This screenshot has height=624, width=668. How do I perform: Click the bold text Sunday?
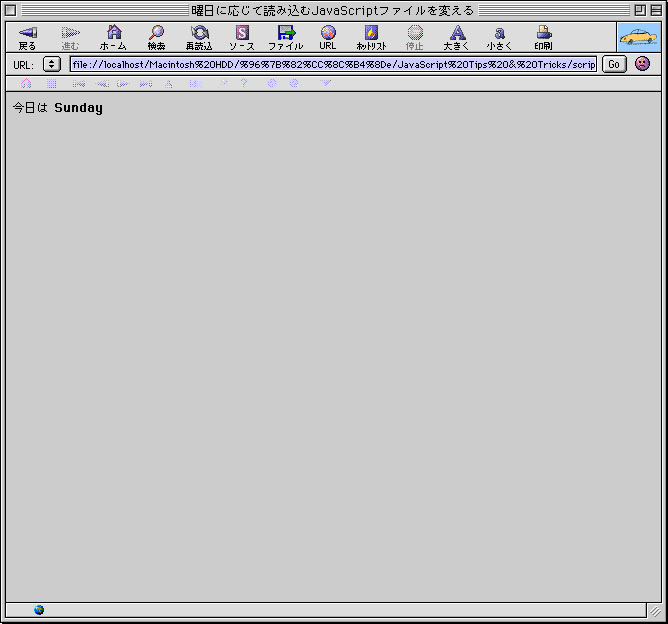pyautogui.click(x=78, y=108)
